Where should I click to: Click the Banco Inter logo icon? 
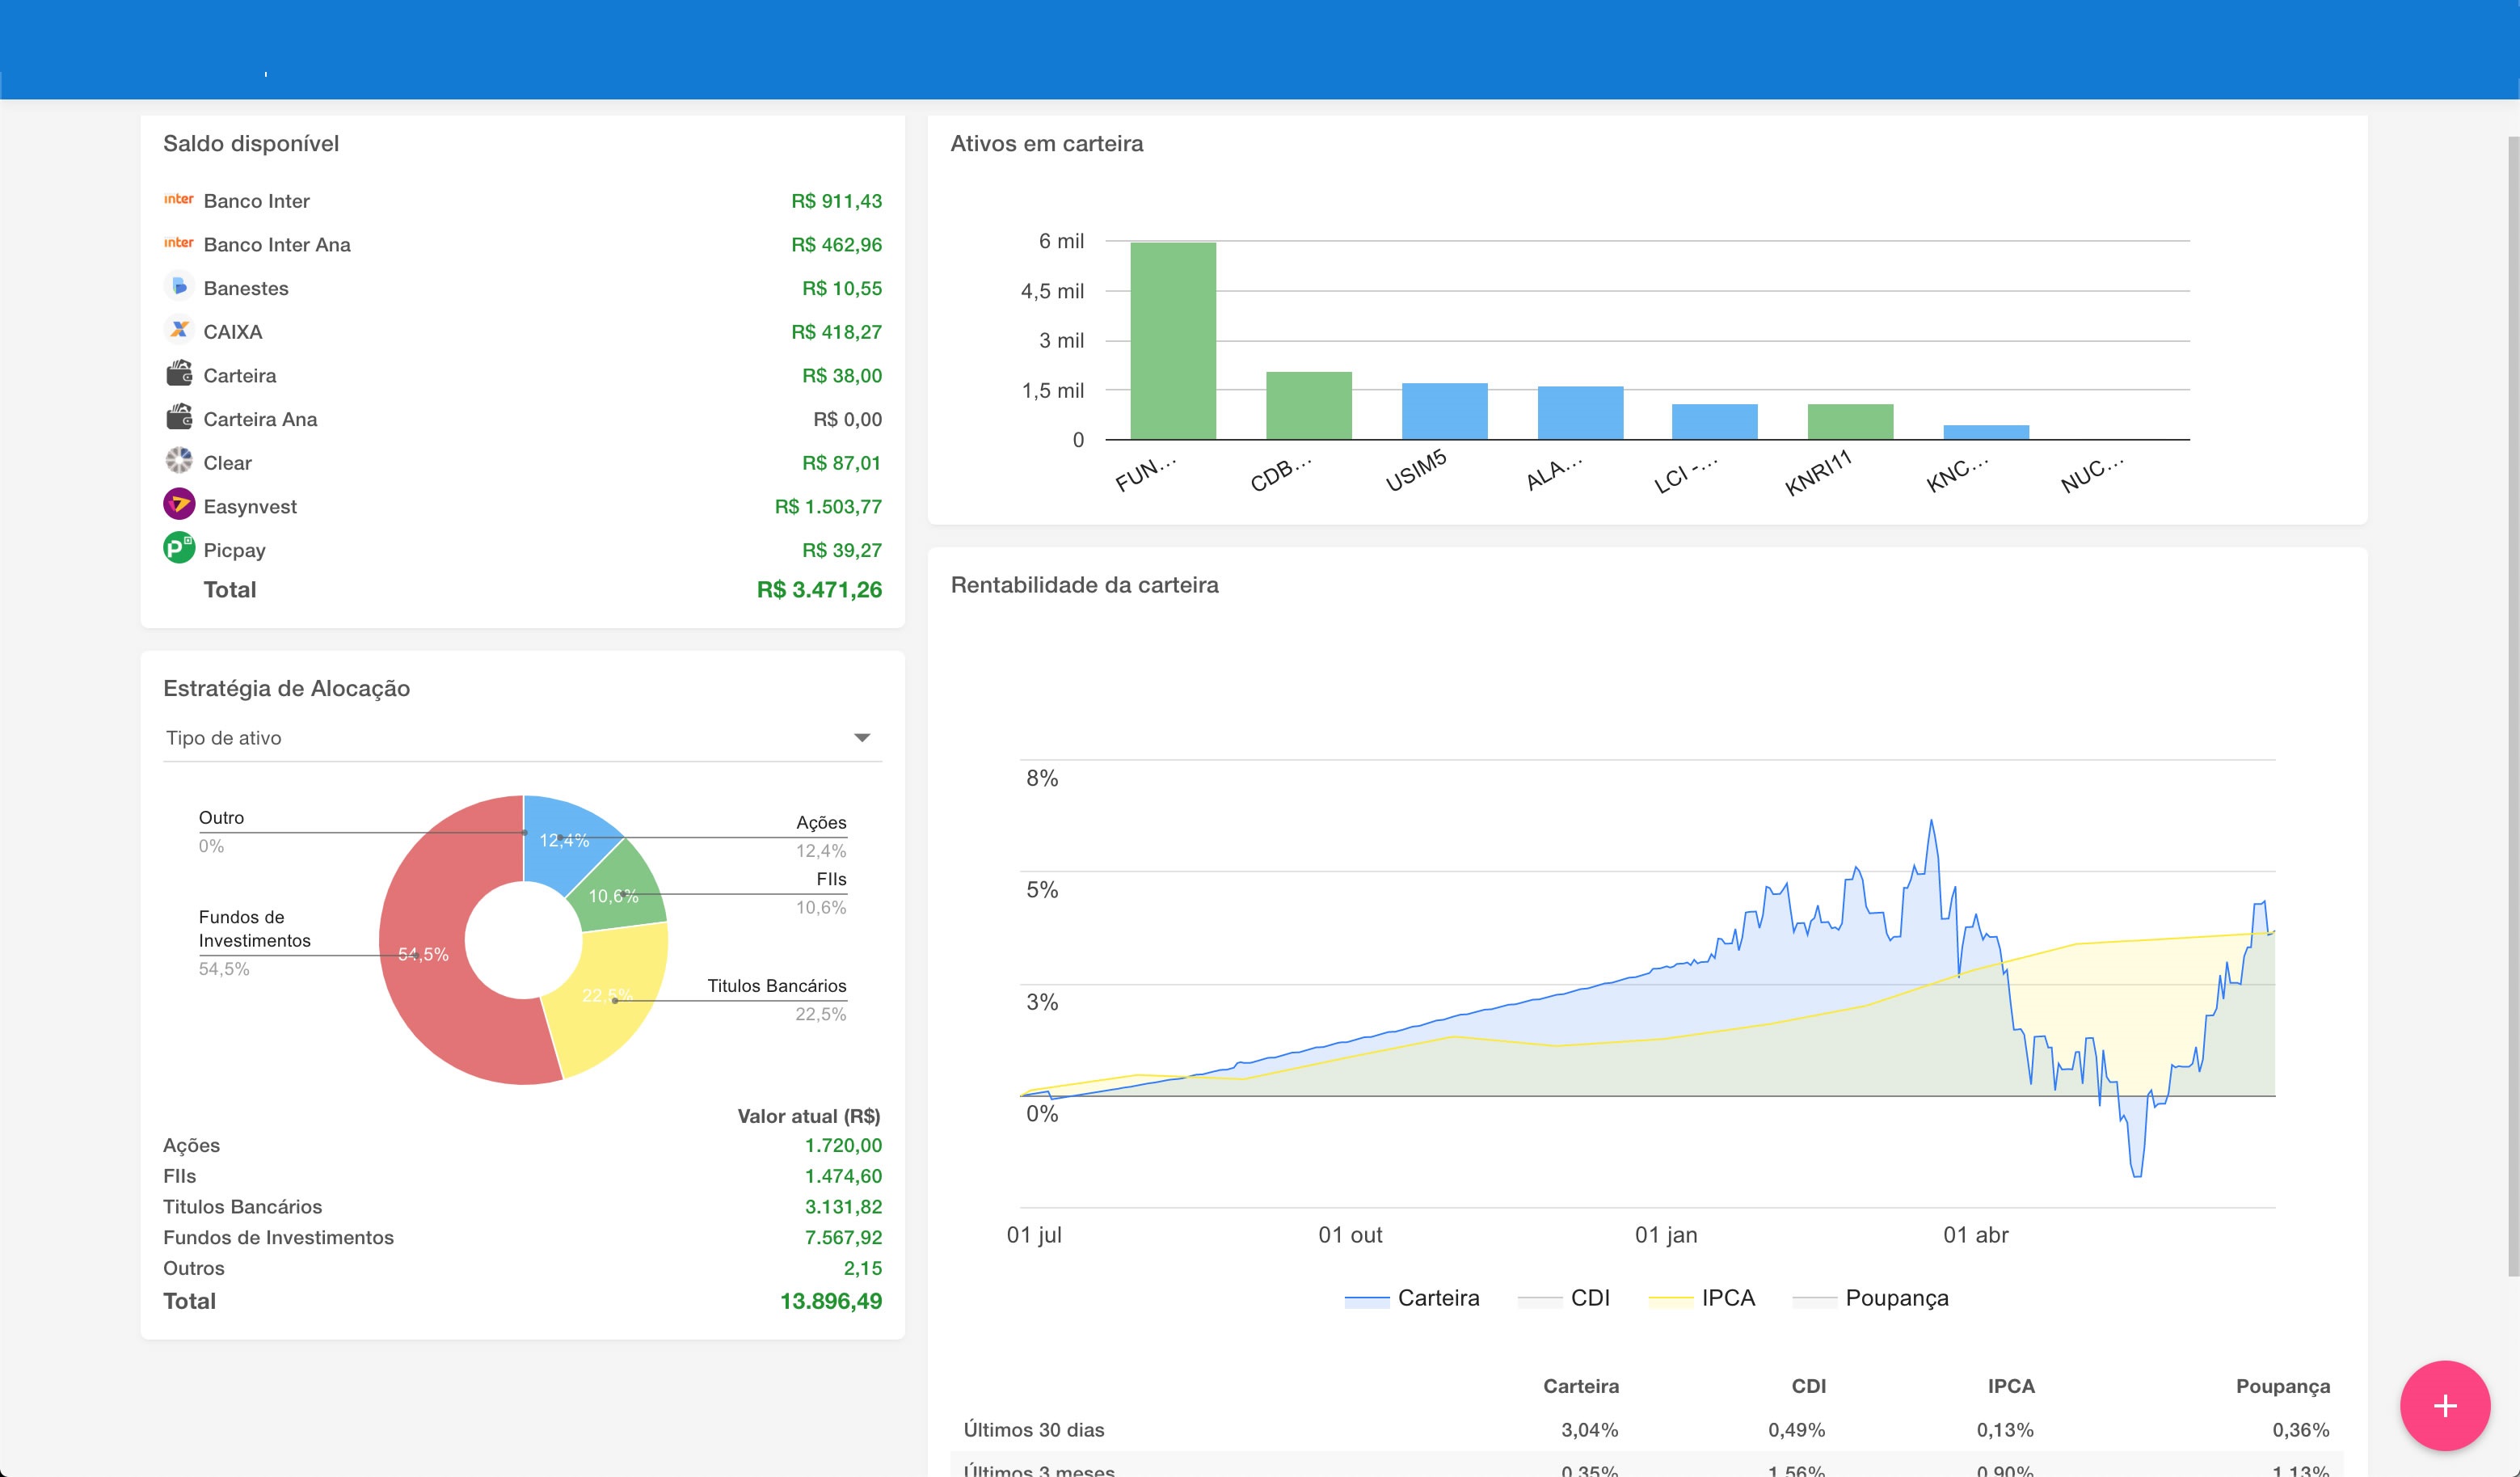[x=178, y=200]
